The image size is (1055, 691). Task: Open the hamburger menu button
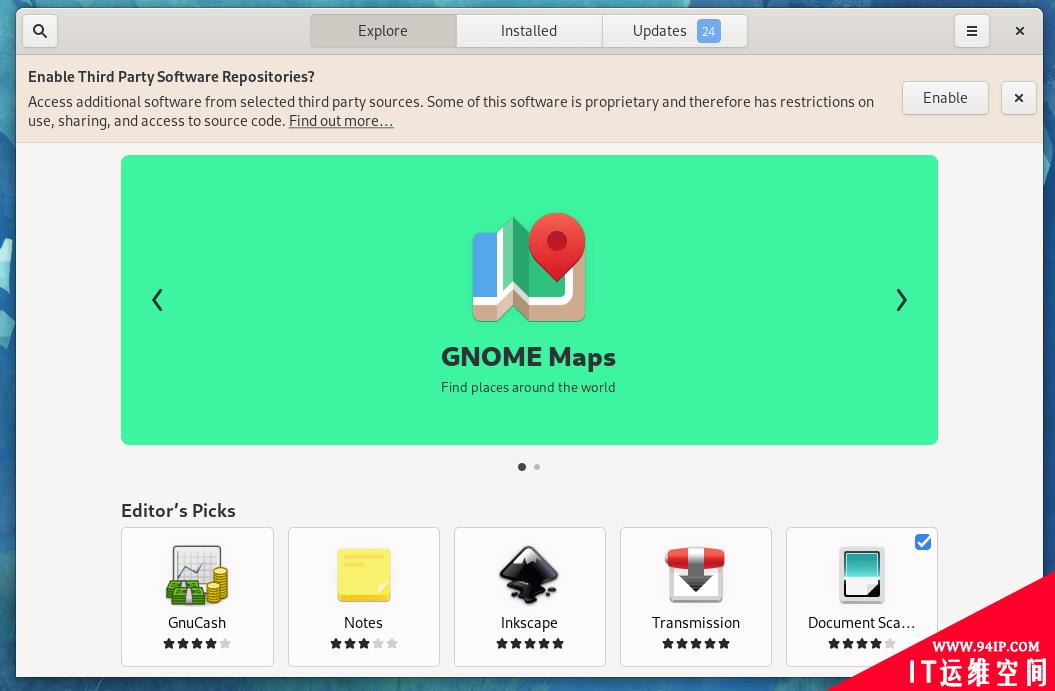[x=972, y=31]
